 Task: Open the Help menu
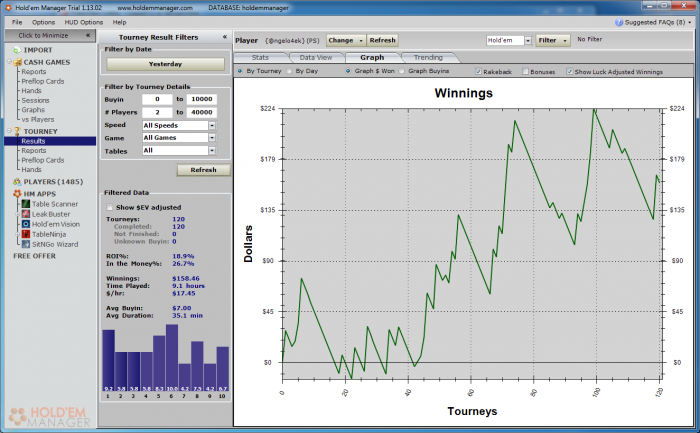tap(119, 22)
